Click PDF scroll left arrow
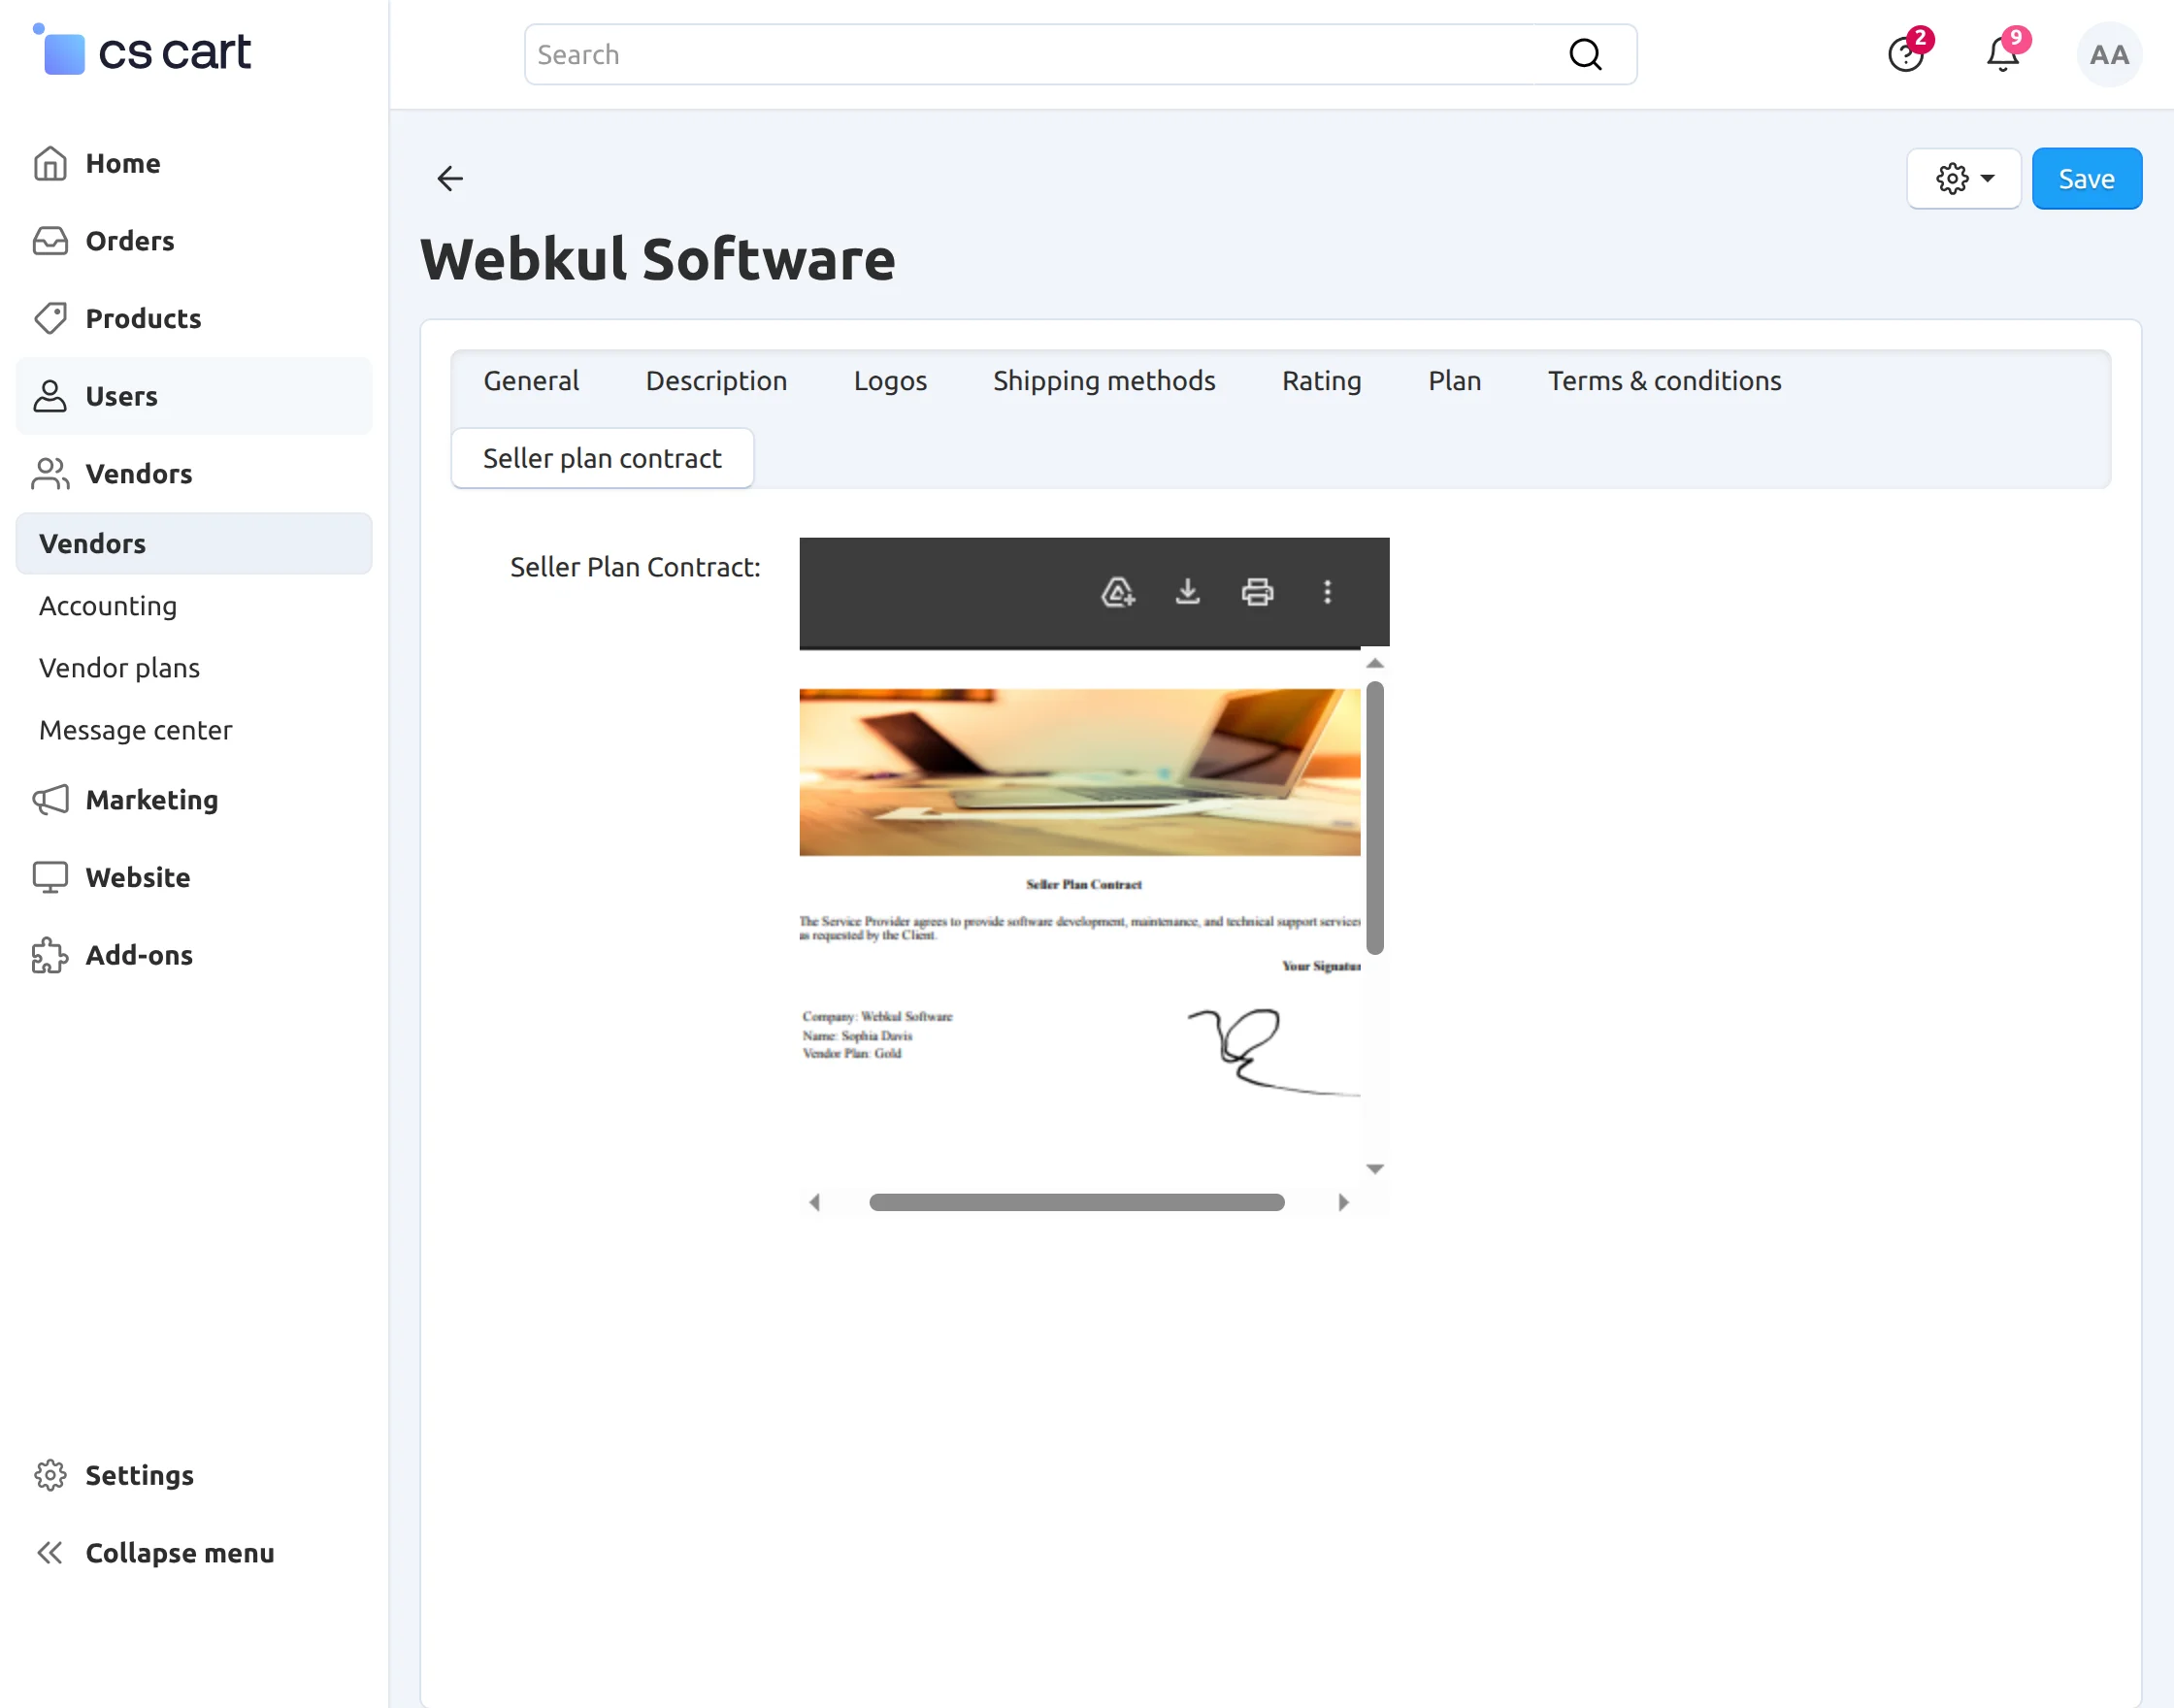This screenshot has height=1708, width=2174. [x=815, y=1202]
